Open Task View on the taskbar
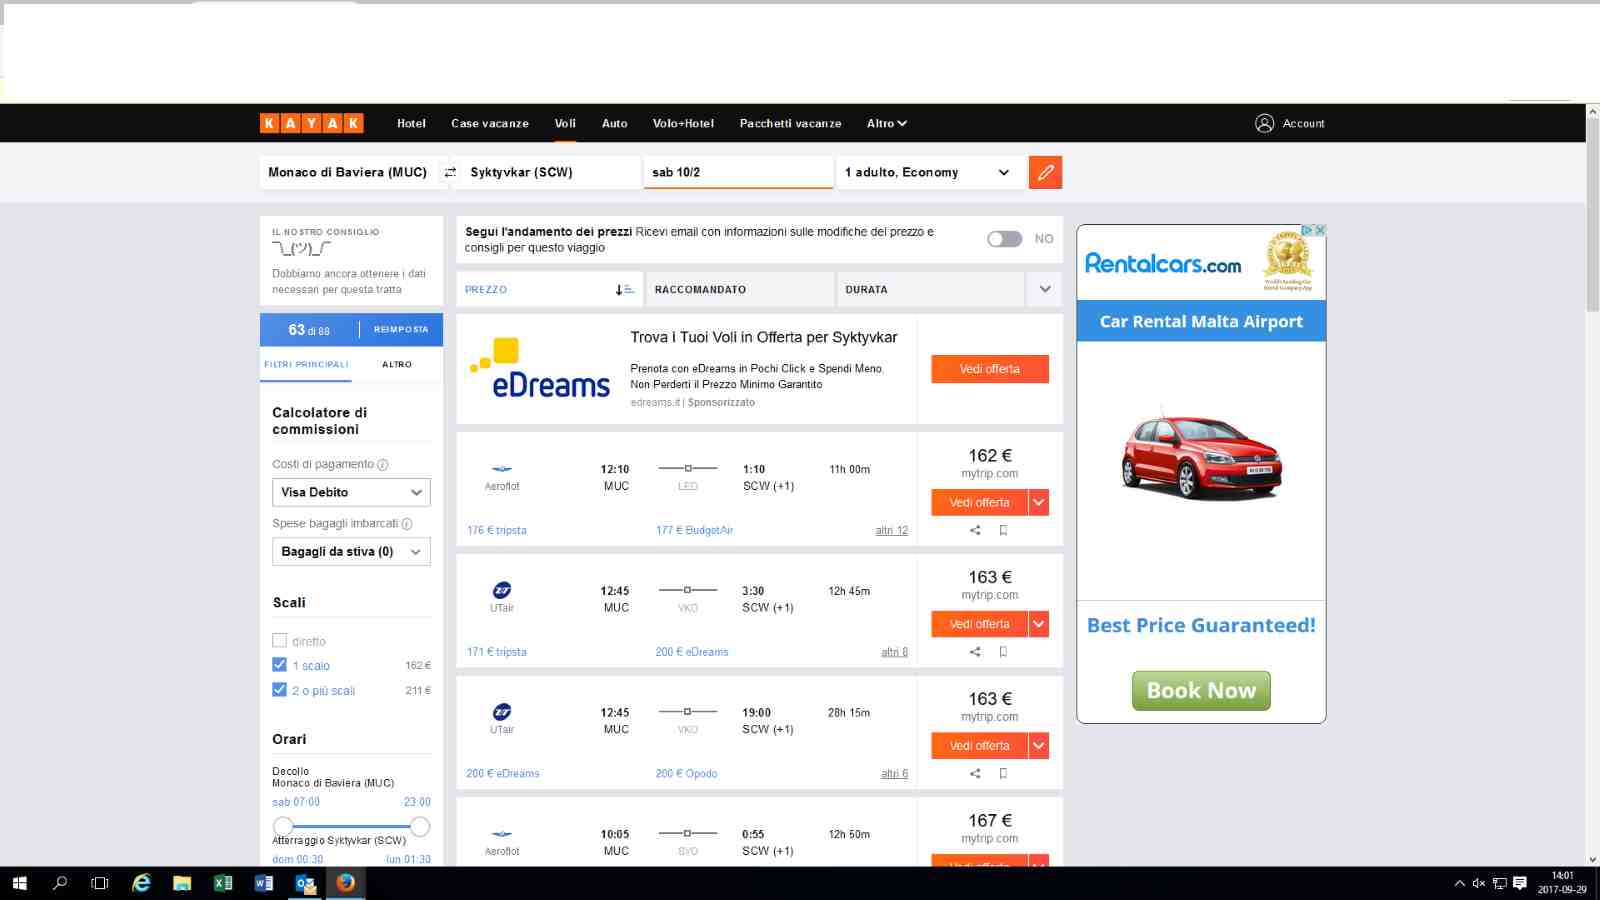 [x=100, y=883]
